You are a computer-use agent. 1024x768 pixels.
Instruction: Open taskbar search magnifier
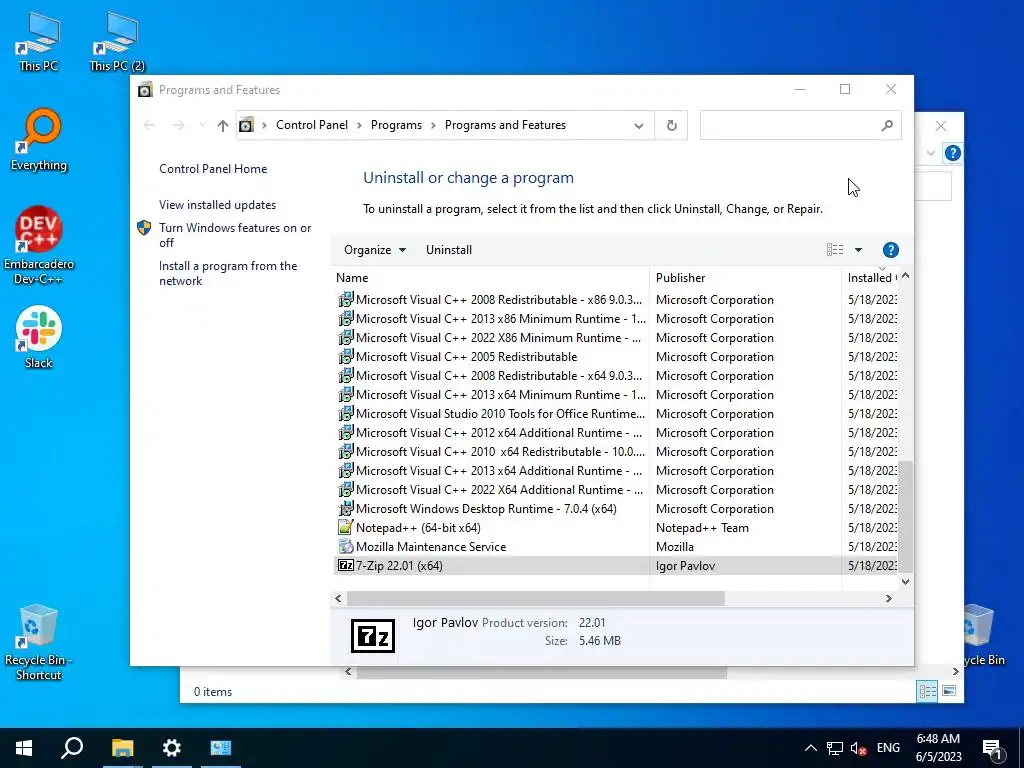(x=72, y=748)
